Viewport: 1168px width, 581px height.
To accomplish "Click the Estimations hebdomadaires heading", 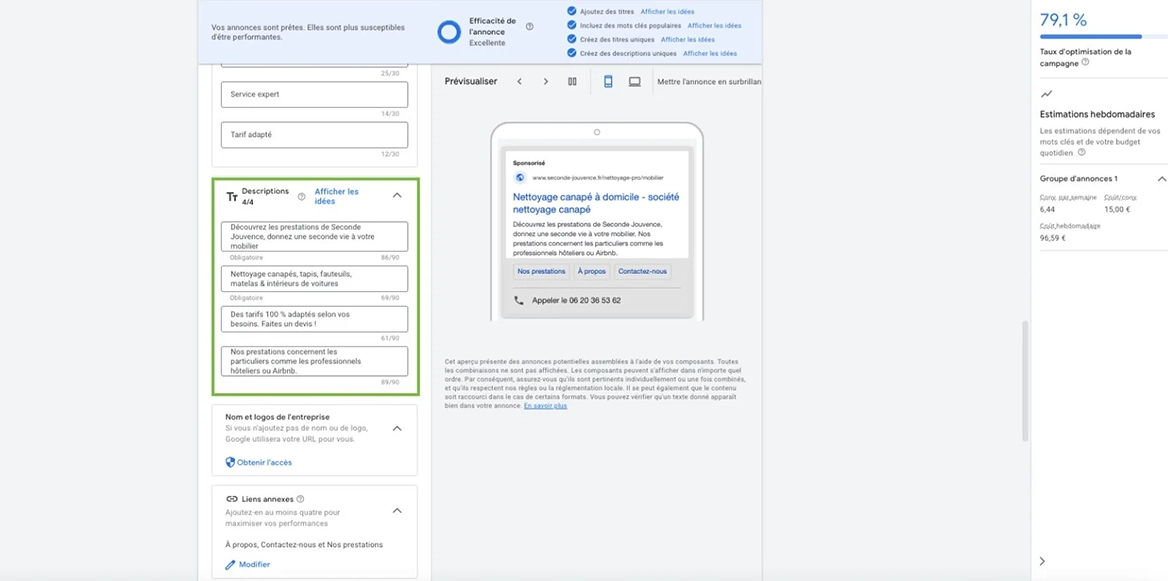I will pyautogui.click(x=1097, y=115).
